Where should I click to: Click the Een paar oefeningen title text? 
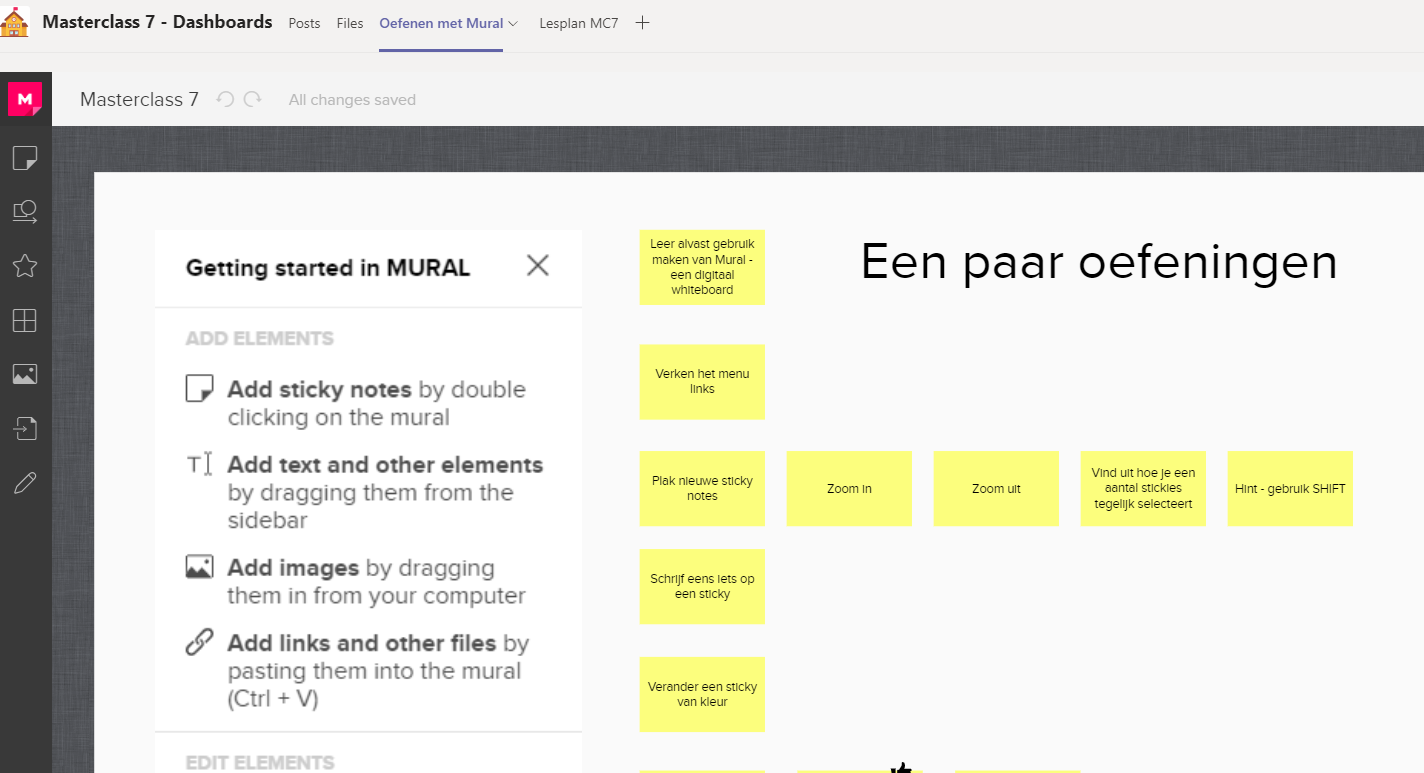pyautogui.click(x=1098, y=262)
